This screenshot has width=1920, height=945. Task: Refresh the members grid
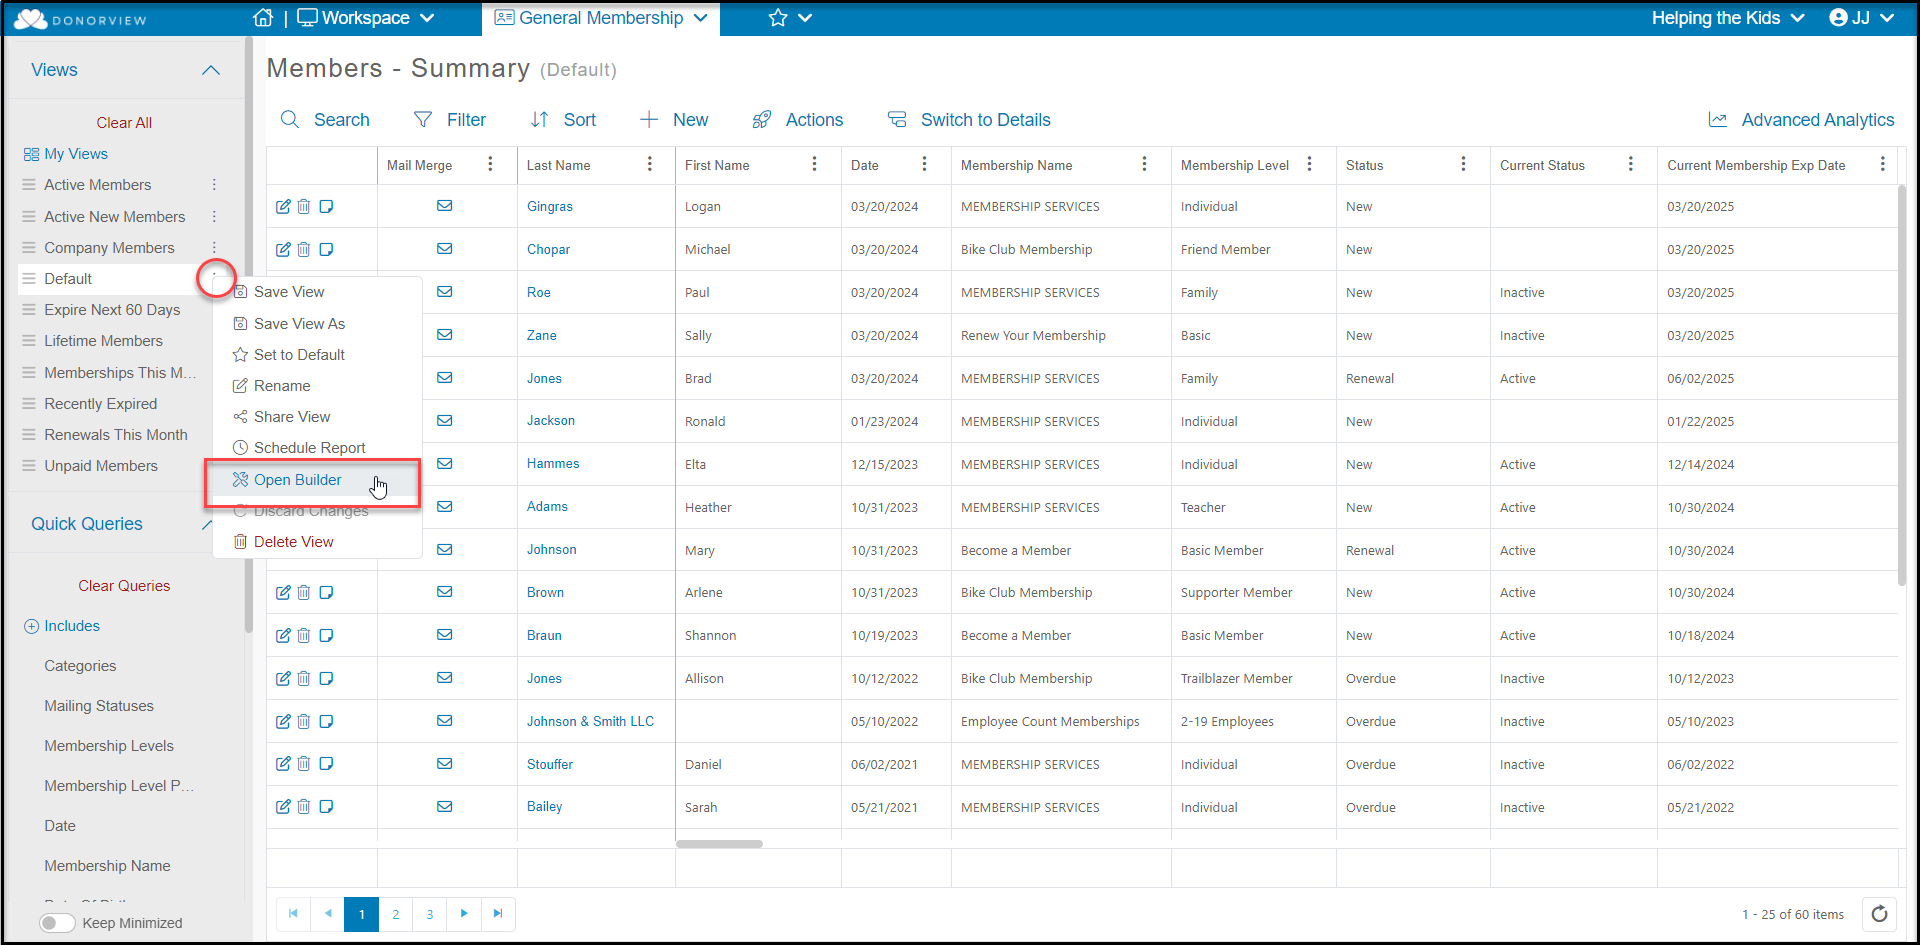tap(1879, 914)
